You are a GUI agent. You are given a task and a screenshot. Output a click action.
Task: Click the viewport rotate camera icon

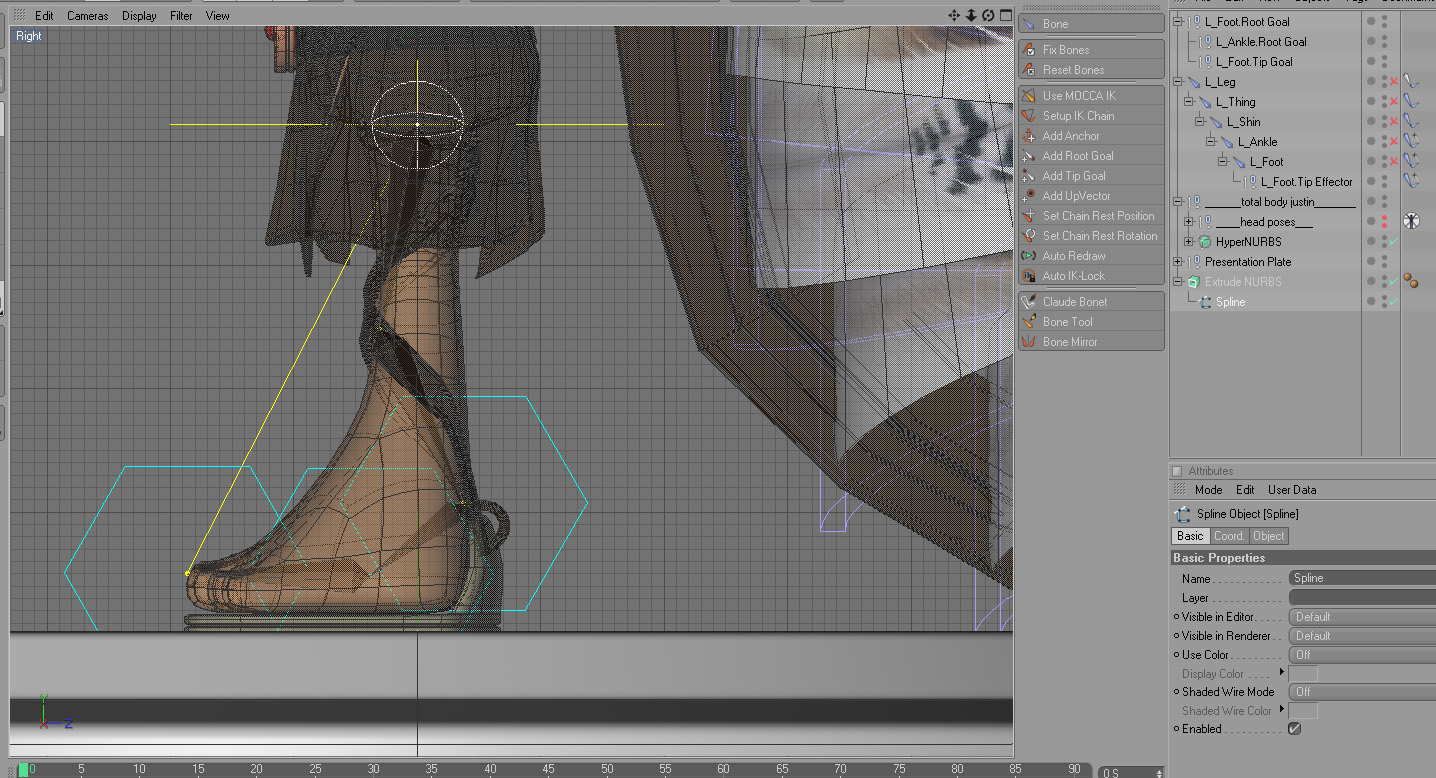tap(988, 15)
